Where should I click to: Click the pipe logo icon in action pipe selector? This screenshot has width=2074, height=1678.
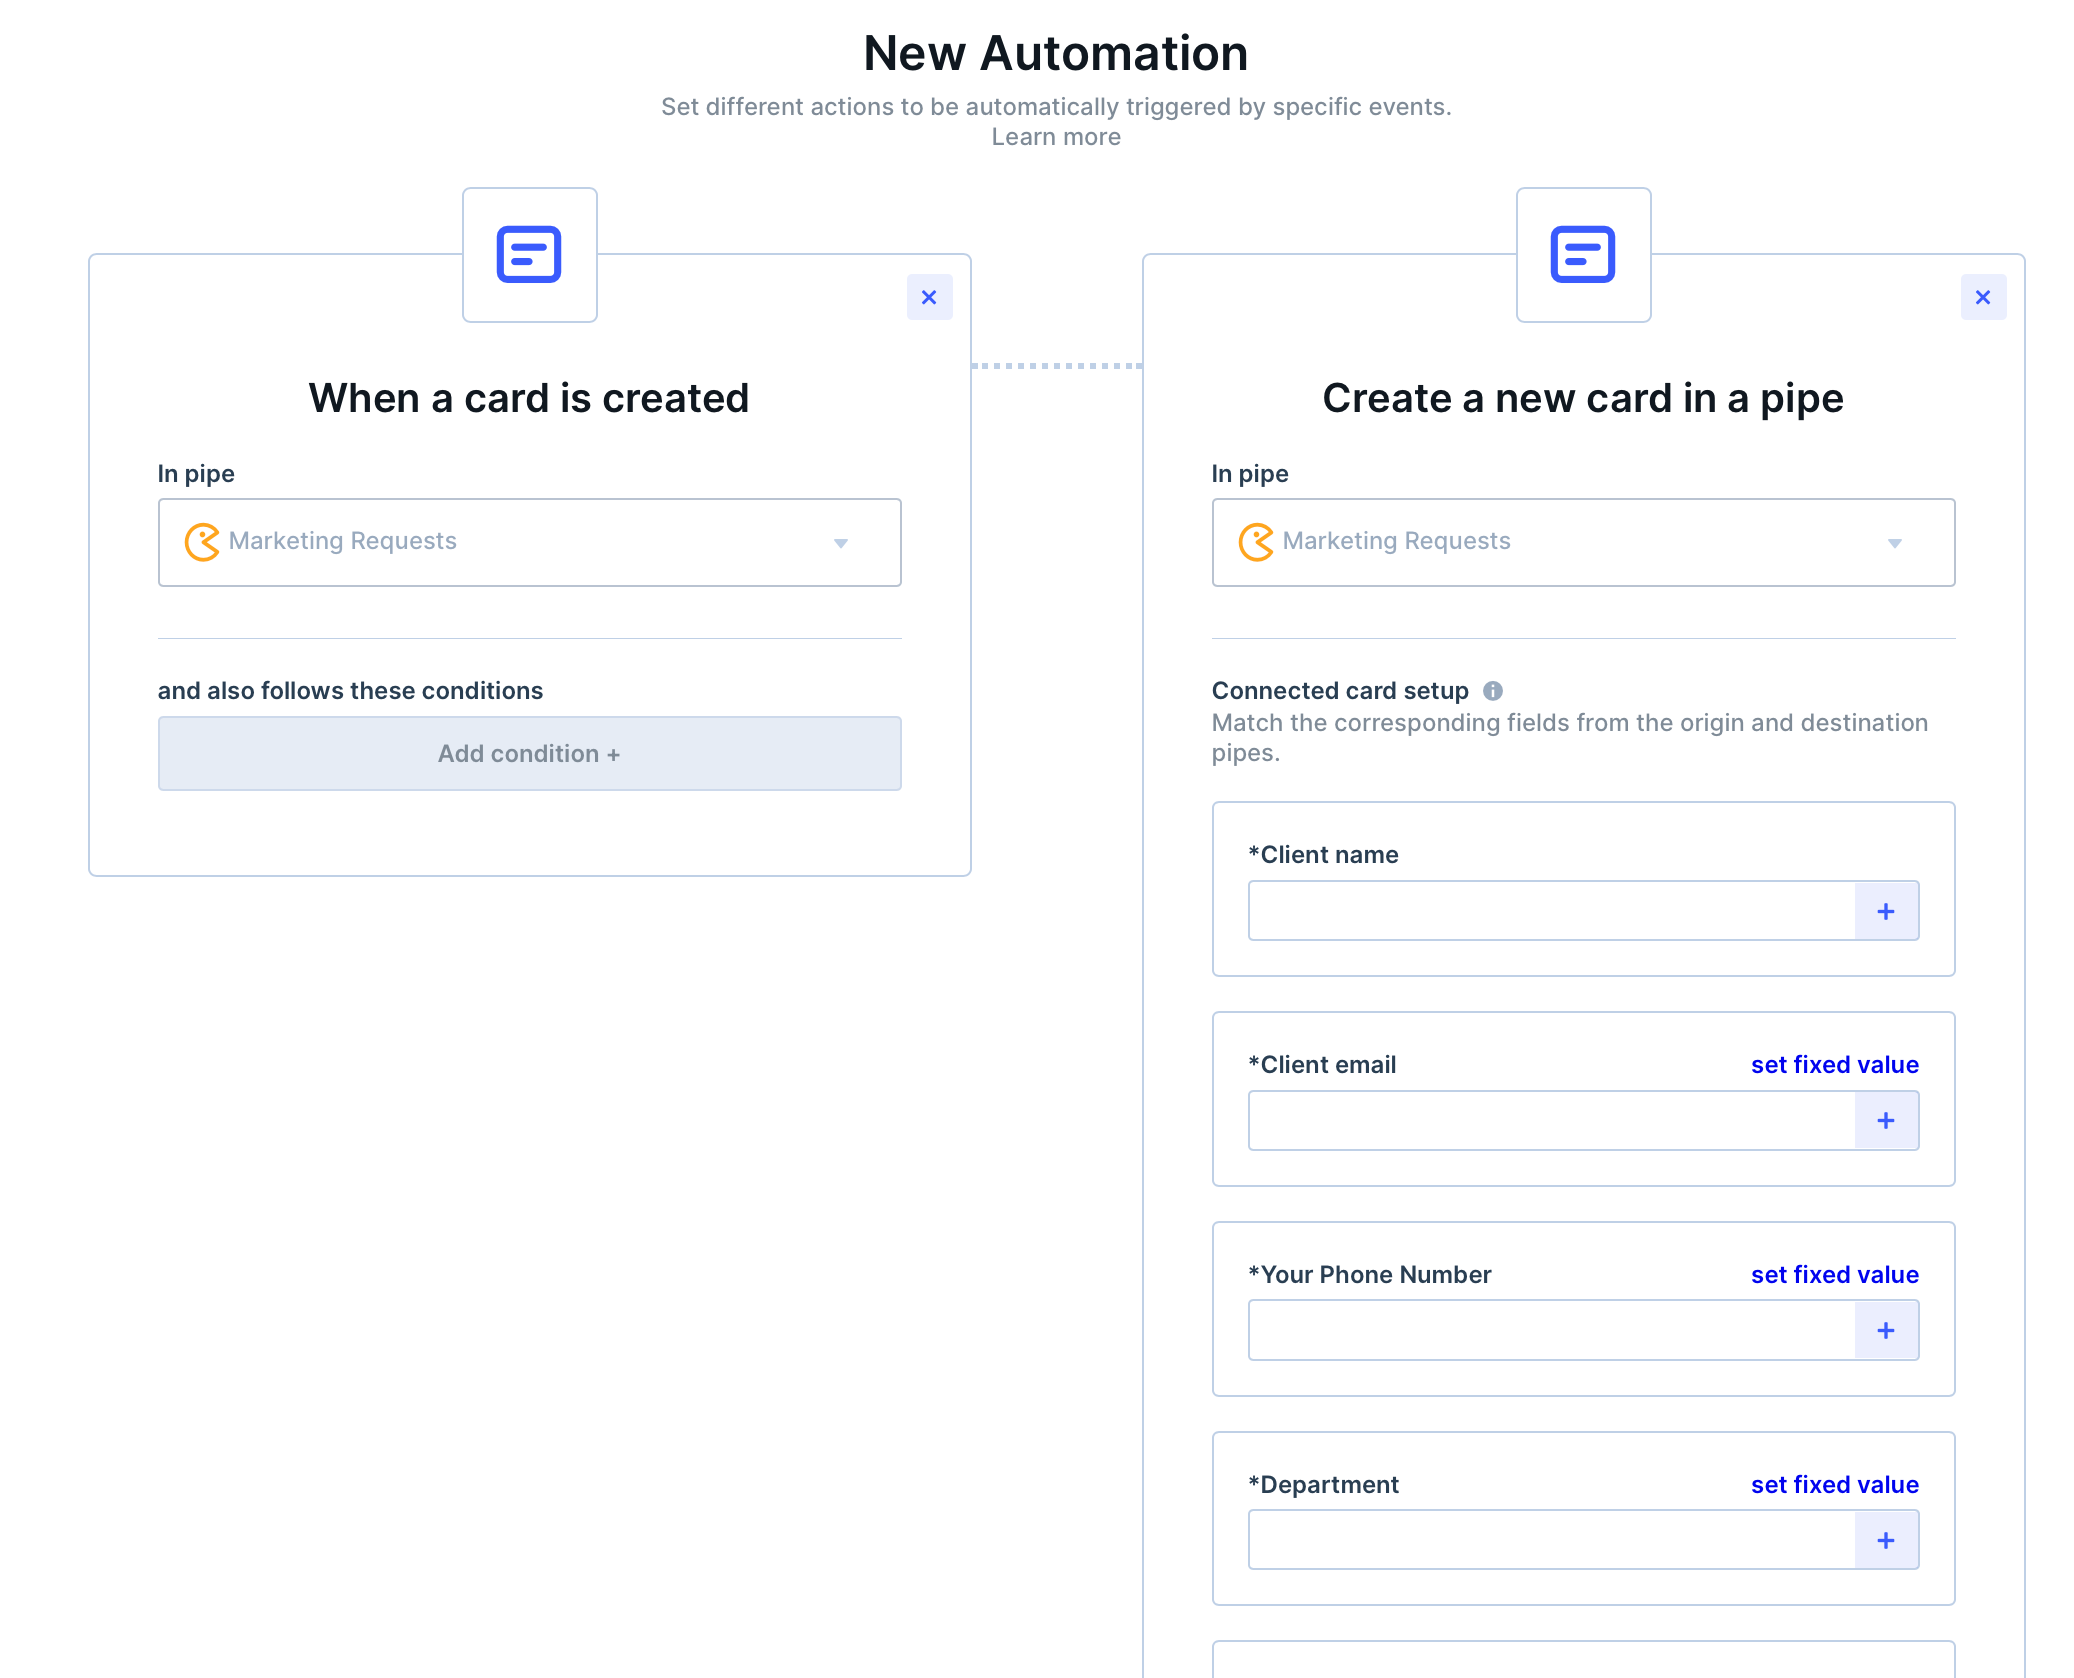pyautogui.click(x=1256, y=542)
